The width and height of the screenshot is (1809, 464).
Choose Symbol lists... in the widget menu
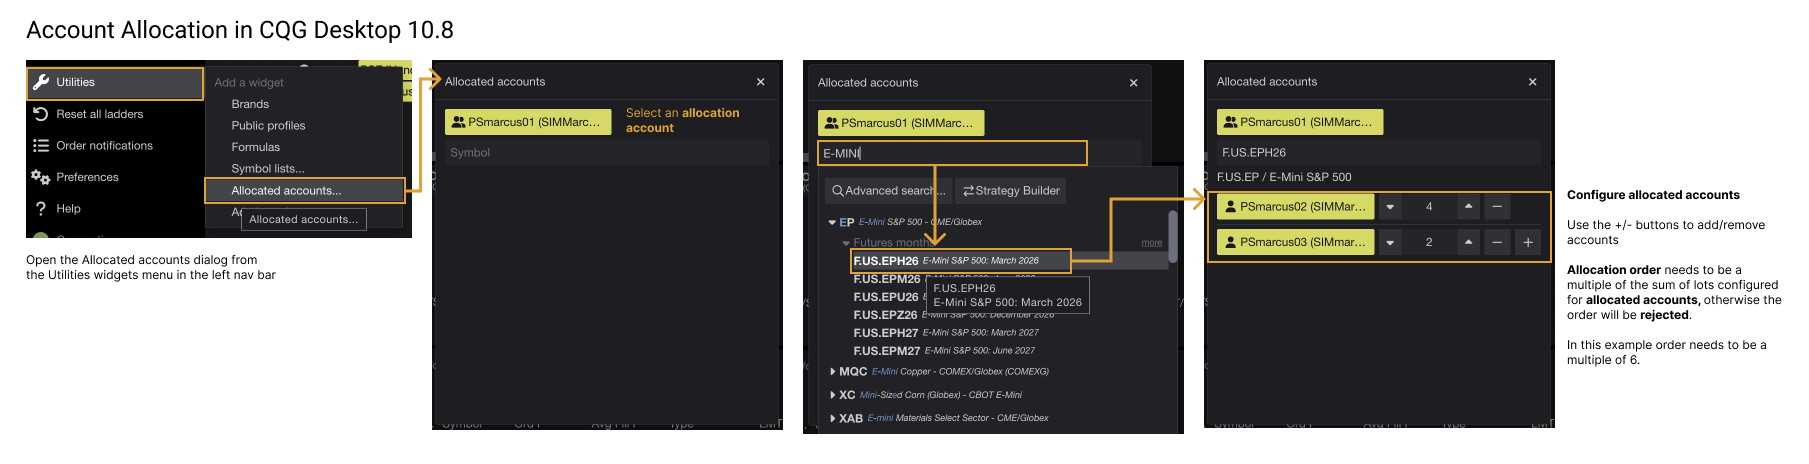(268, 169)
